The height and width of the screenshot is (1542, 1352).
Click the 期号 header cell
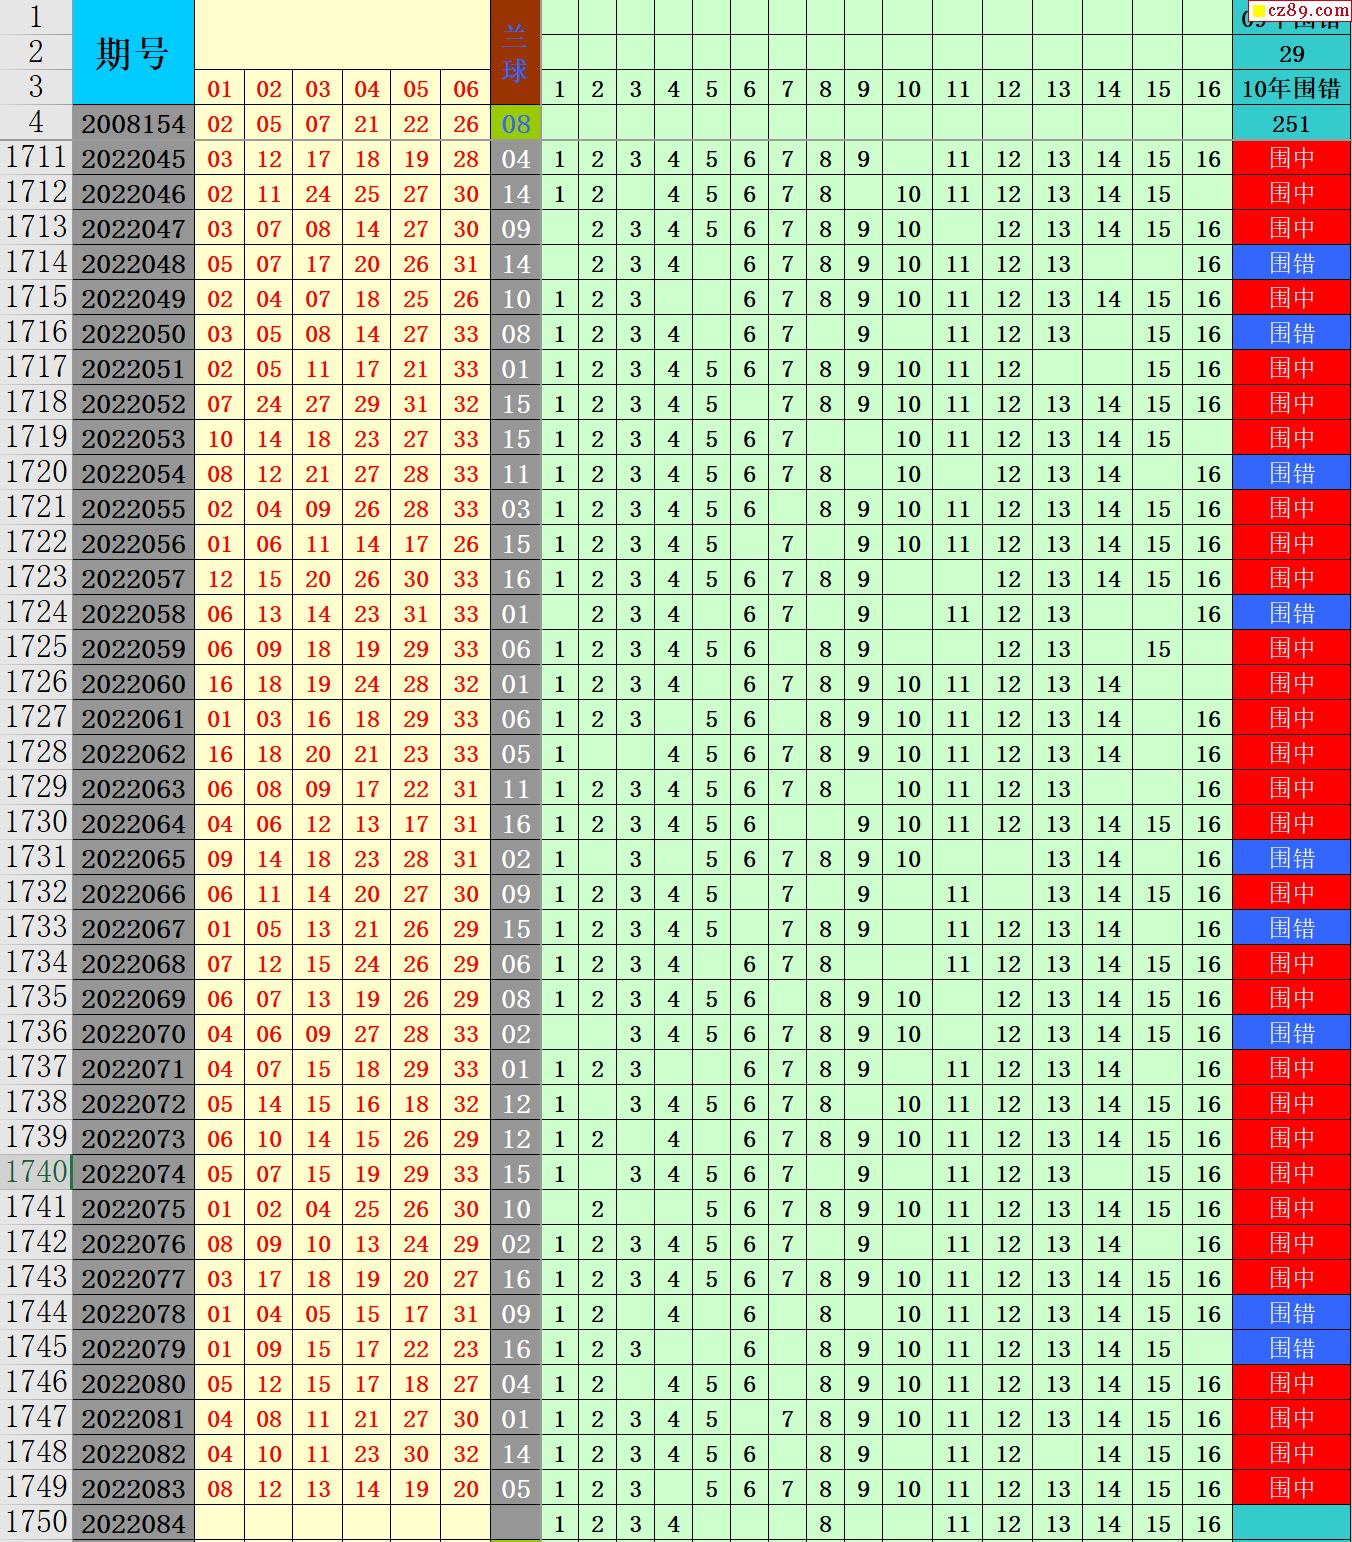pyautogui.click(x=133, y=53)
